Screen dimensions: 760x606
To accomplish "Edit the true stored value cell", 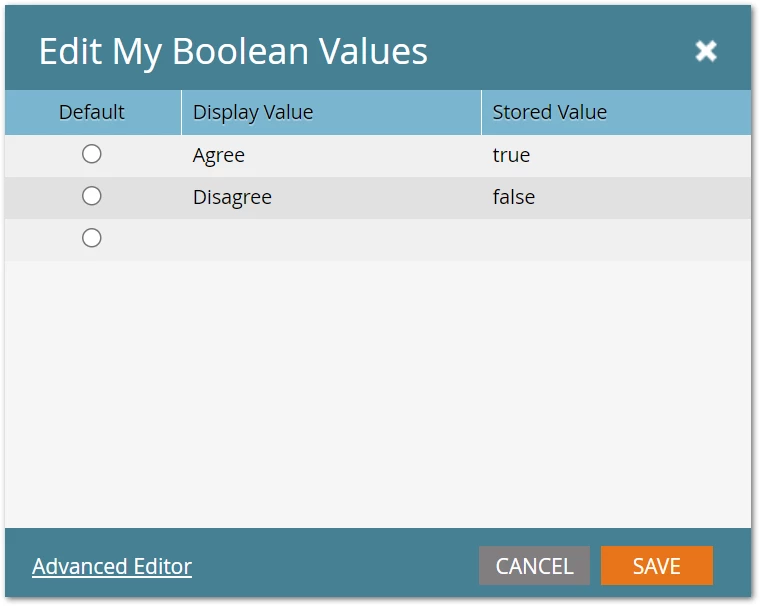I will (x=617, y=156).
